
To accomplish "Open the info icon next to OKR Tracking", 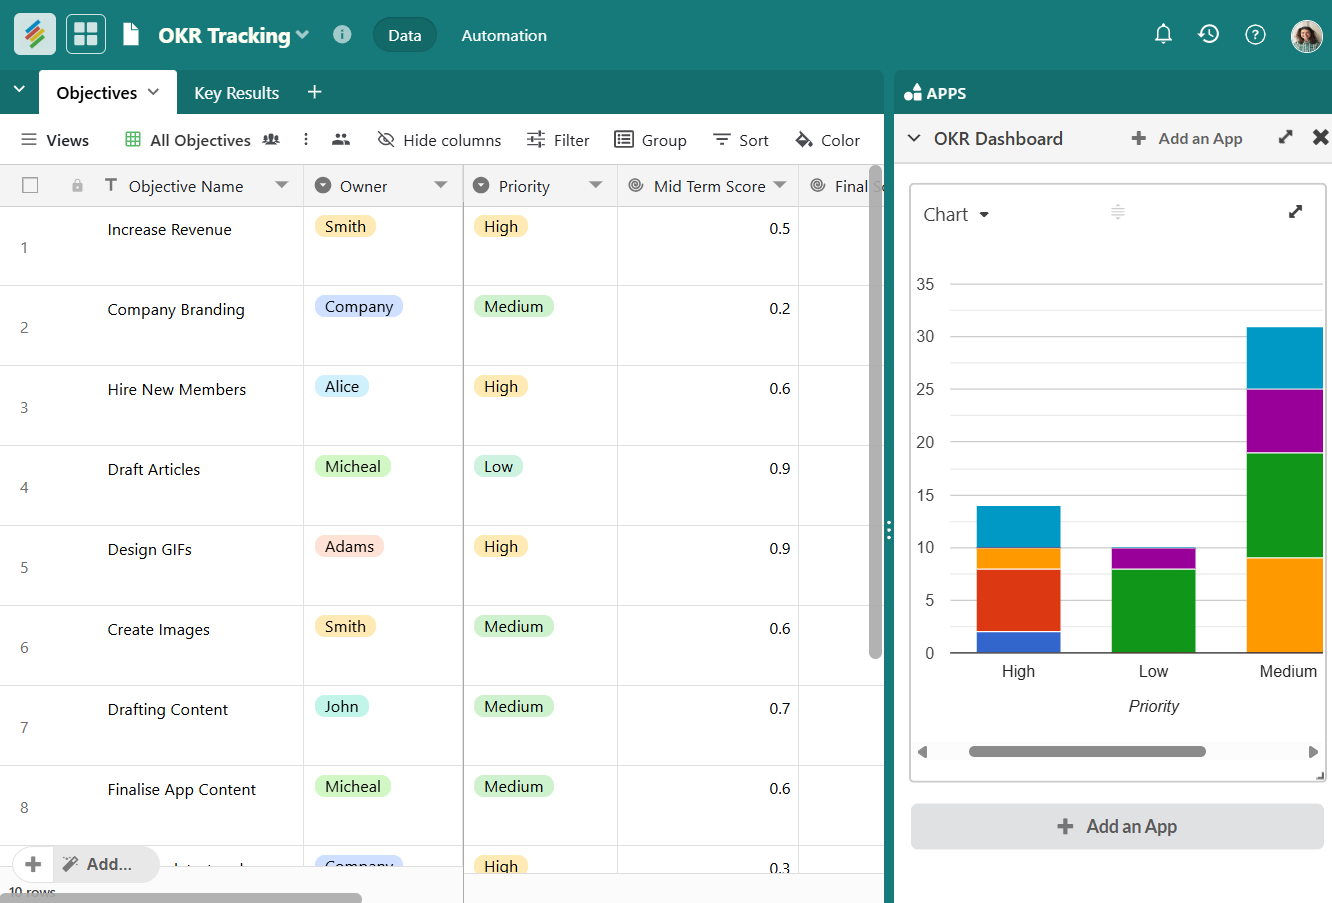I will coord(342,34).
